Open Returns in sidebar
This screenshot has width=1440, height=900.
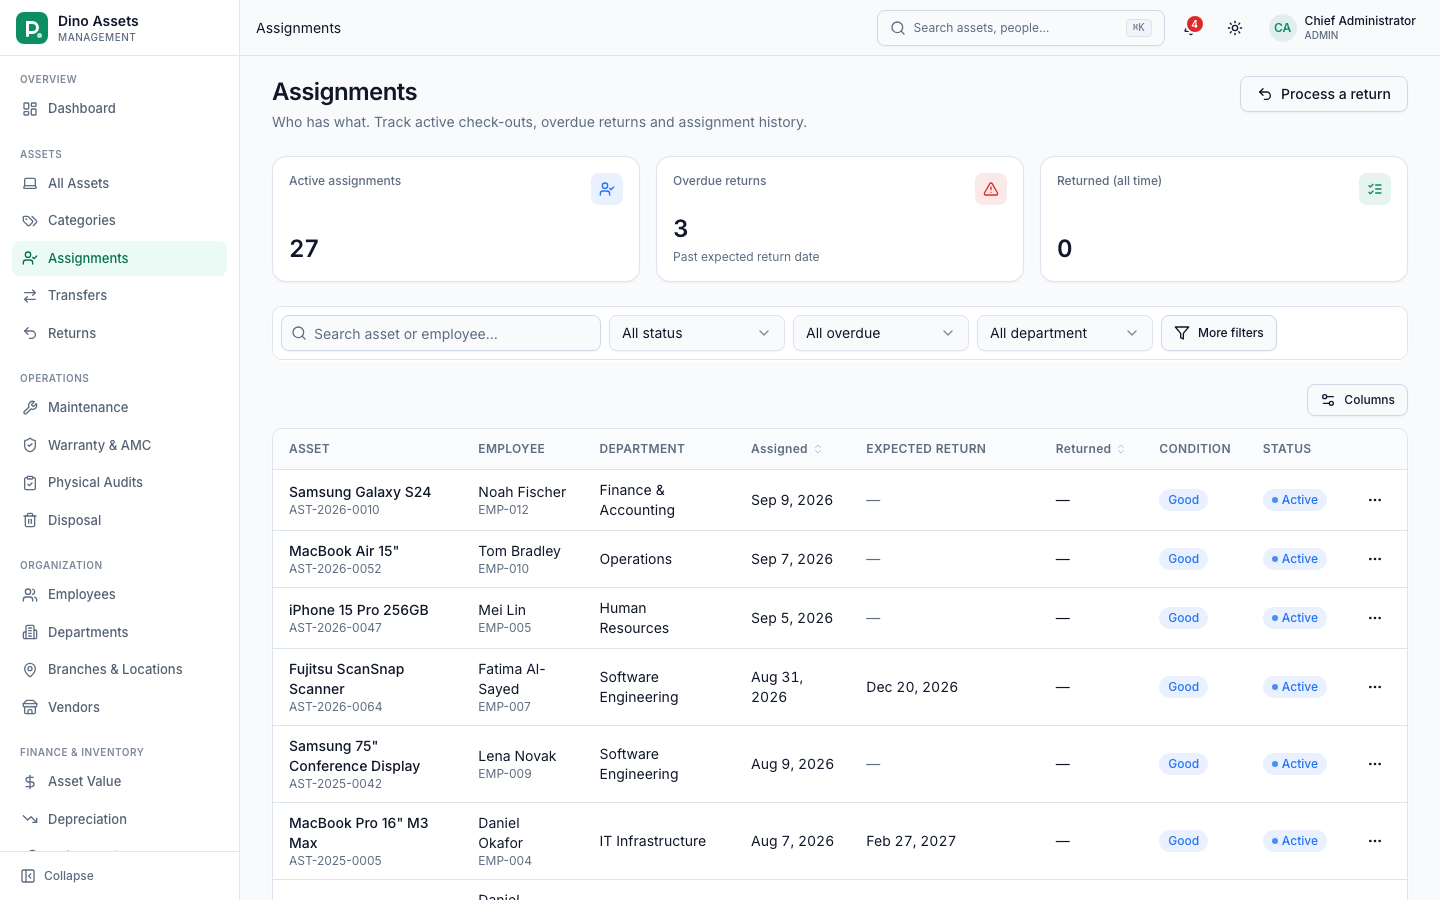[119, 333]
